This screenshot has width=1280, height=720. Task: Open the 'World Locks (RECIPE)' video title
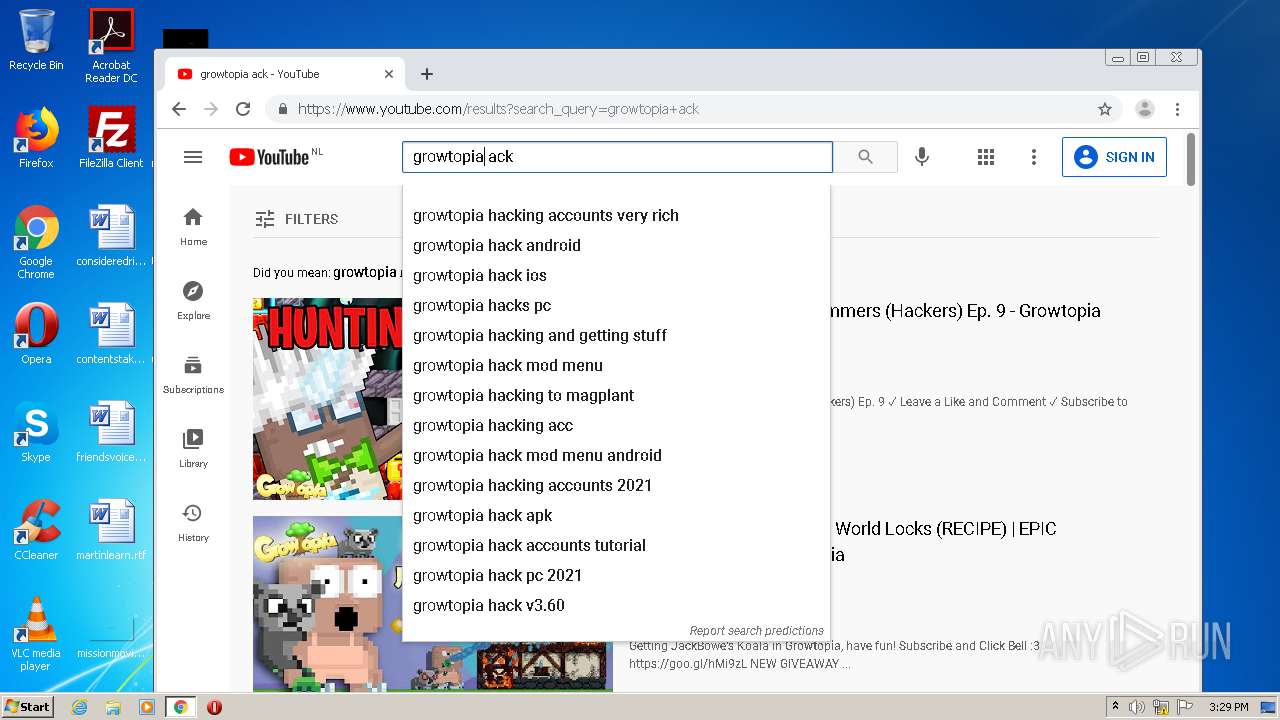(x=945, y=529)
